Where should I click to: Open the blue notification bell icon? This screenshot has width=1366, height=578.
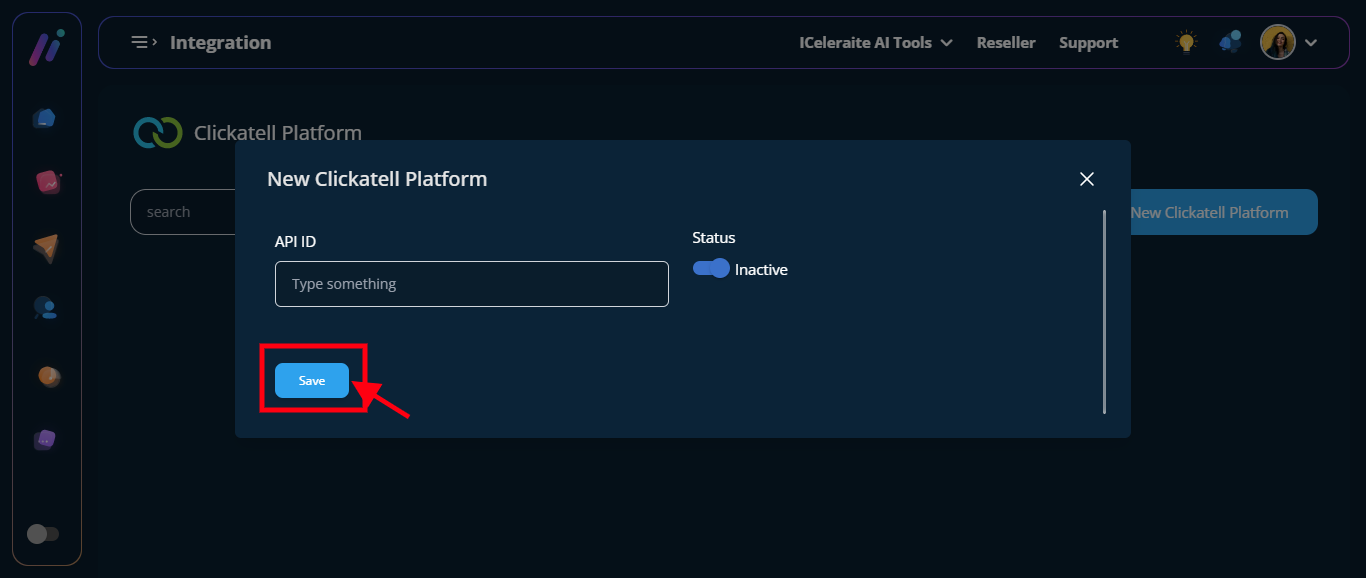(x=1230, y=42)
